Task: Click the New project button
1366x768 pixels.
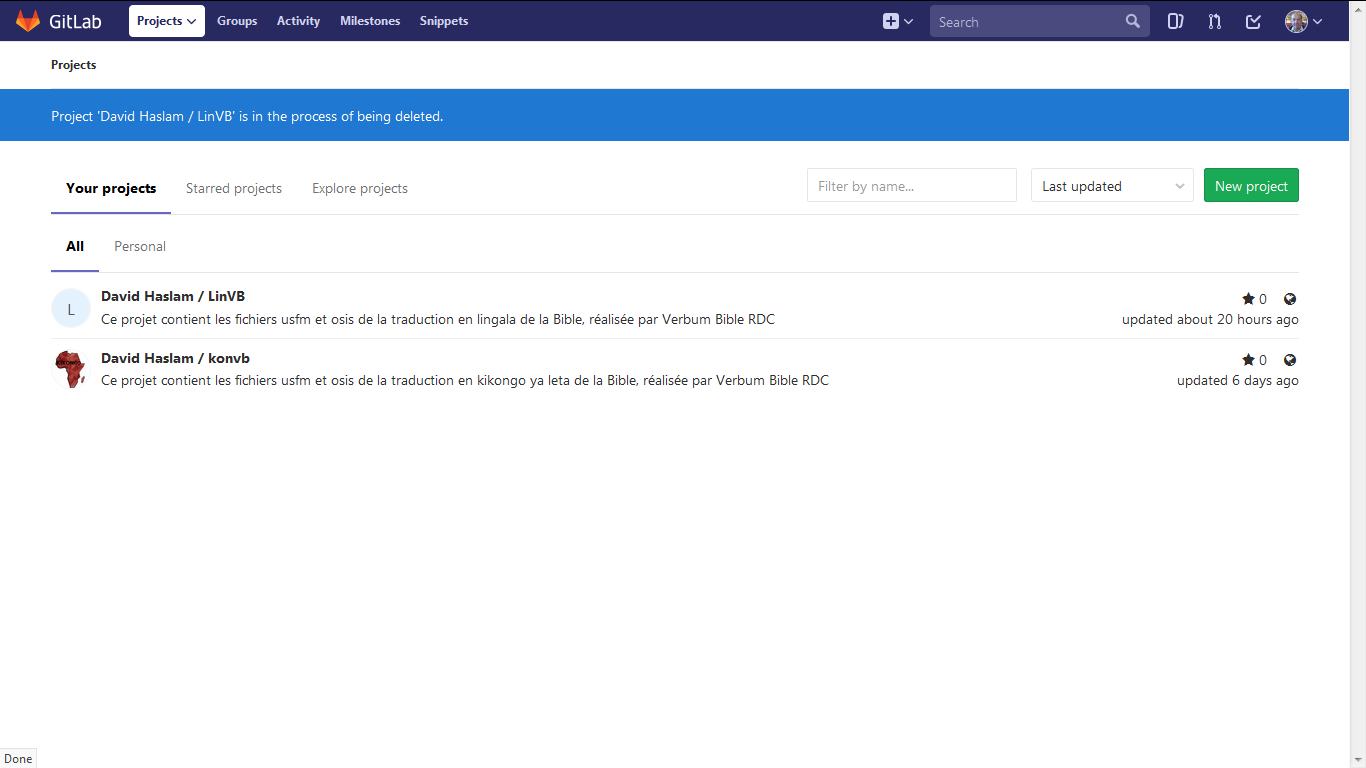Action: [1251, 186]
